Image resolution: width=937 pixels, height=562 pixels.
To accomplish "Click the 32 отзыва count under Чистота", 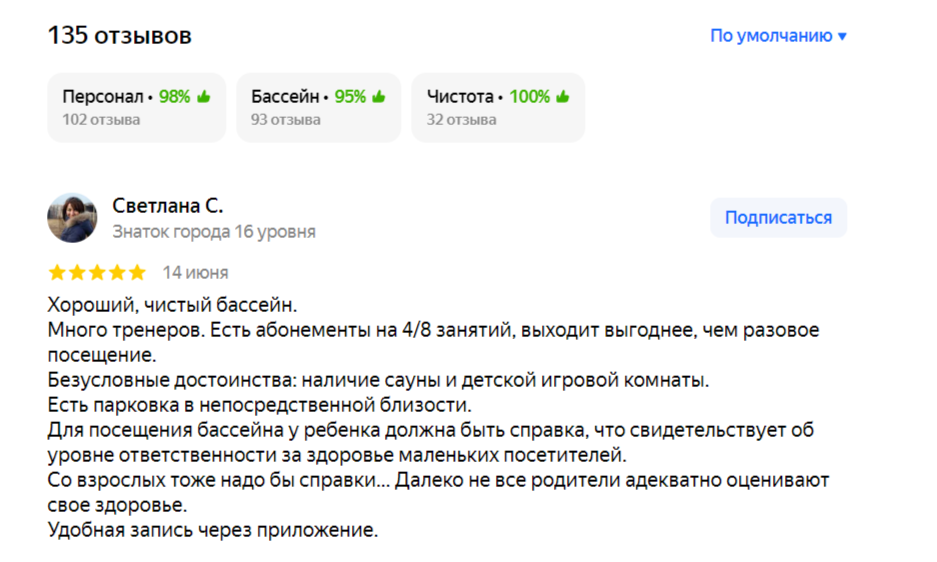I will pos(461,120).
